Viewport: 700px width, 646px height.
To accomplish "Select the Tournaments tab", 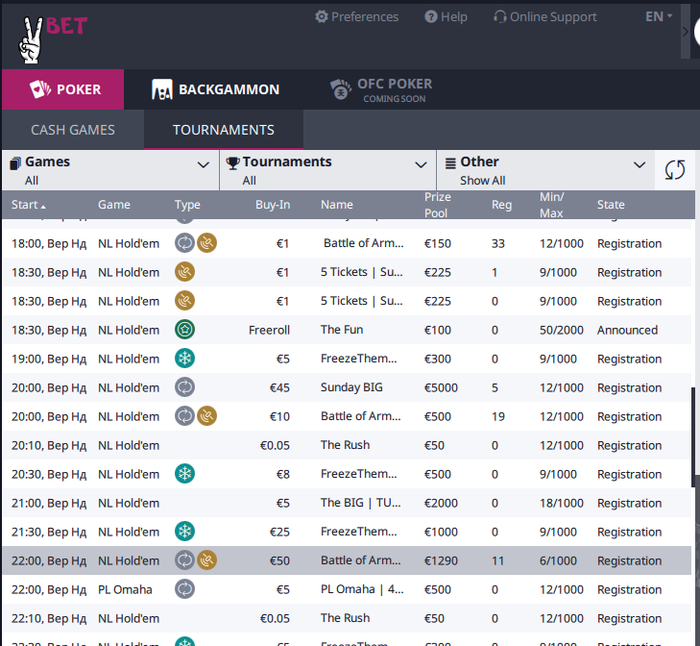I will (223, 130).
